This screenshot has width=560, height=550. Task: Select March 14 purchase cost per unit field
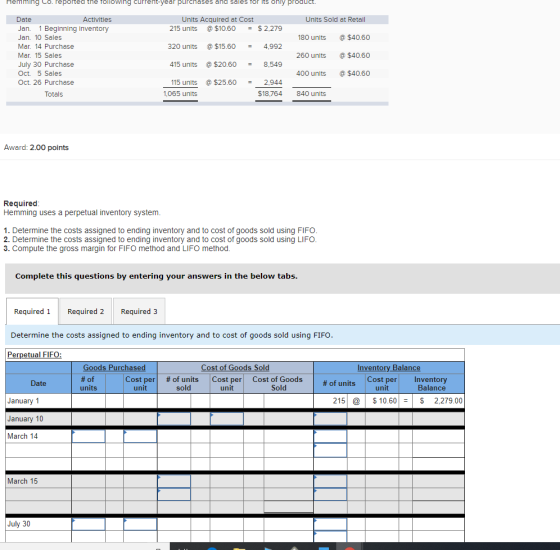(x=140, y=436)
